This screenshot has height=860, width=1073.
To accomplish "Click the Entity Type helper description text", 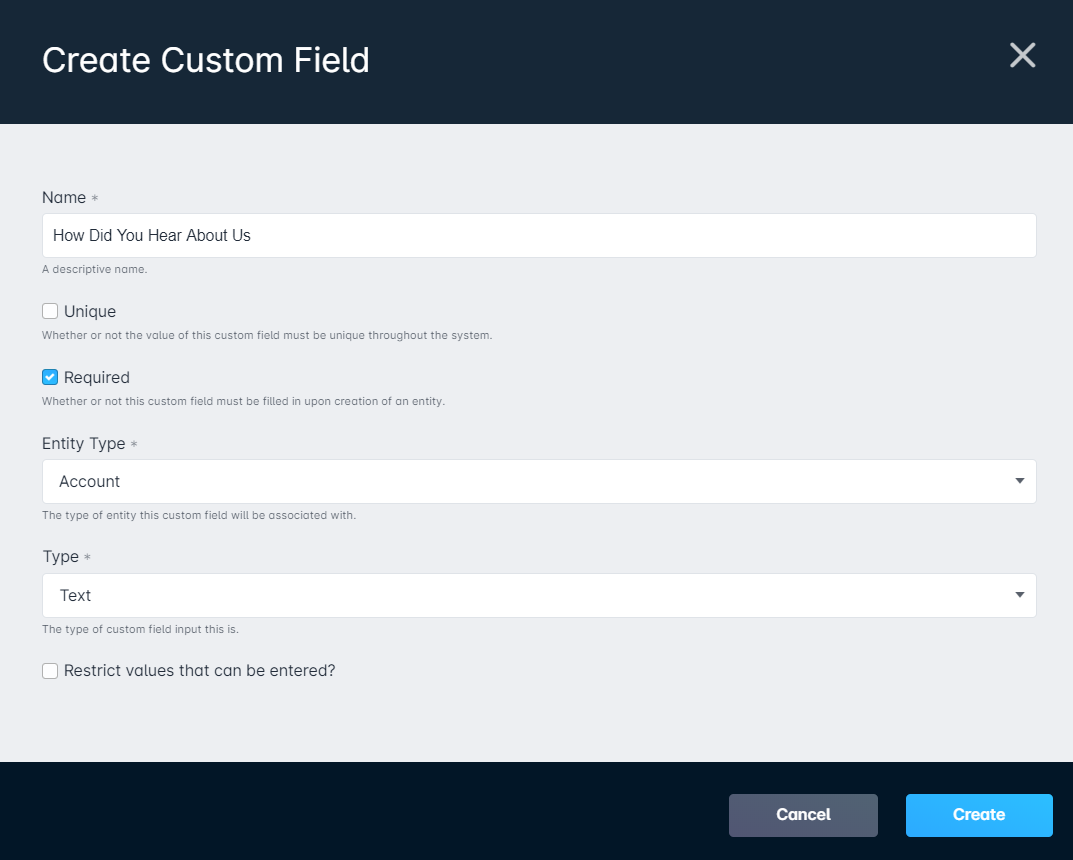I will [x=198, y=515].
